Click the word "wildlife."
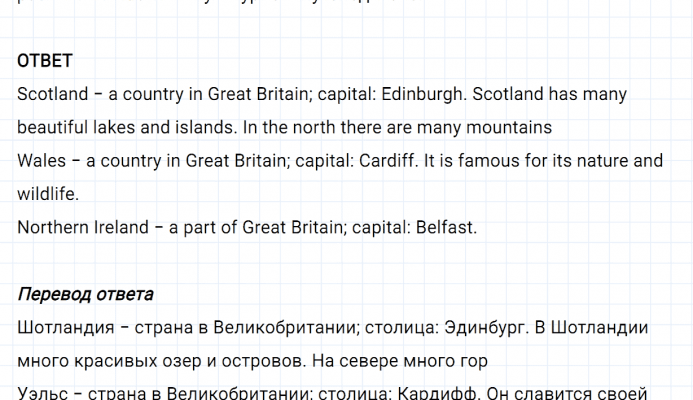Screen dimensions: 693x400 48,193
